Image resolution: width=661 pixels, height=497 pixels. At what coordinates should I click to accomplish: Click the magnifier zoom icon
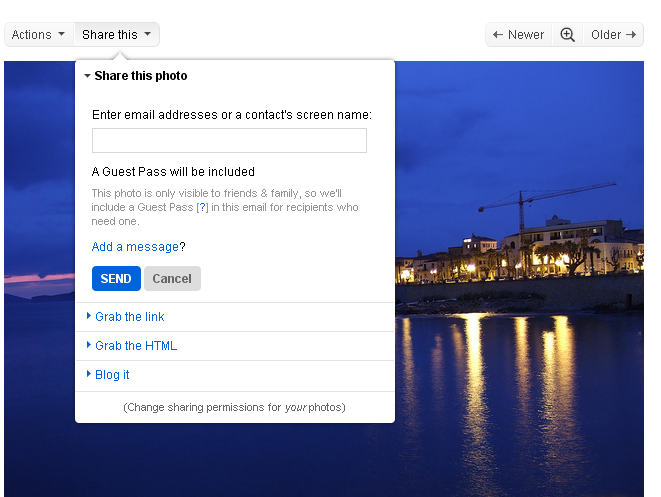click(567, 35)
